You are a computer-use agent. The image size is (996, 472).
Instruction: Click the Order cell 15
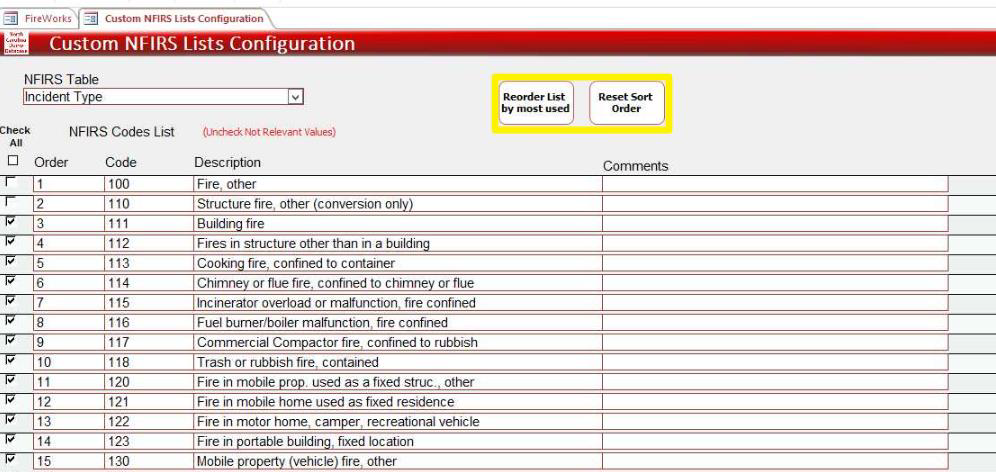[x=69, y=461]
